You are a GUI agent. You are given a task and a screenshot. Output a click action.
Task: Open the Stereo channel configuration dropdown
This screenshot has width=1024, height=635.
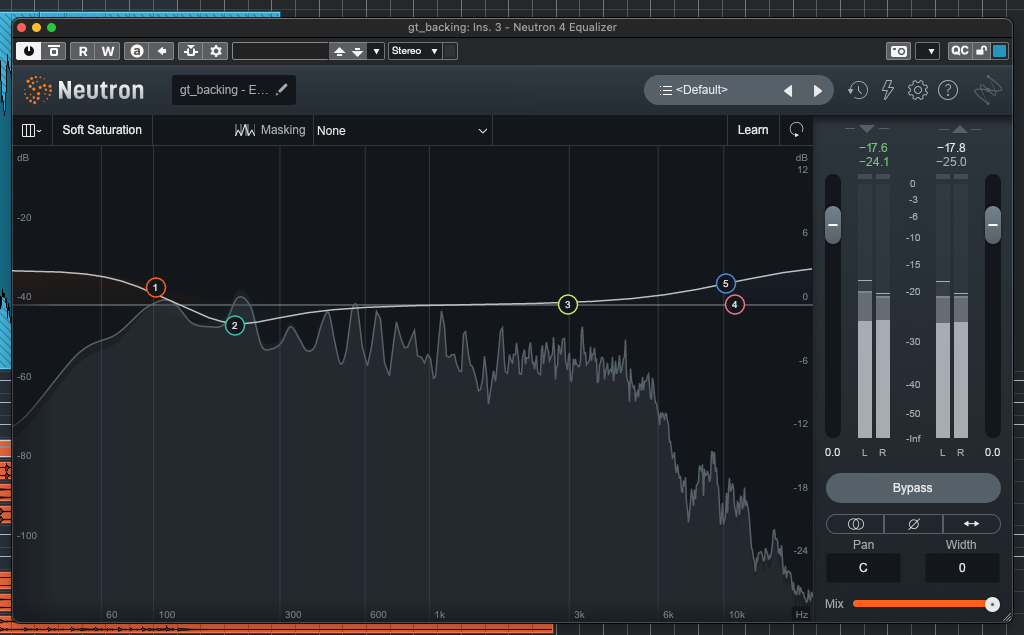point(415,51)
